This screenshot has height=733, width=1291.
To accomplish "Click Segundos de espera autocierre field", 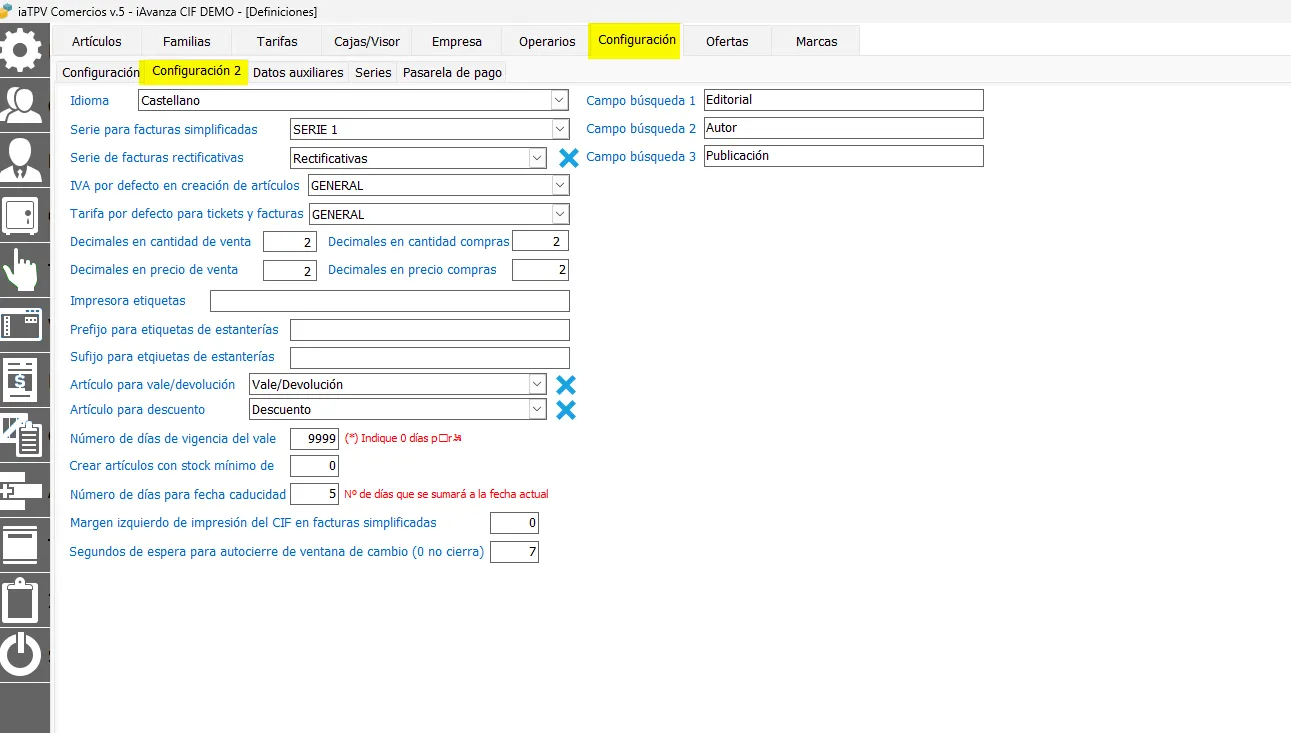I will (514, 552).
